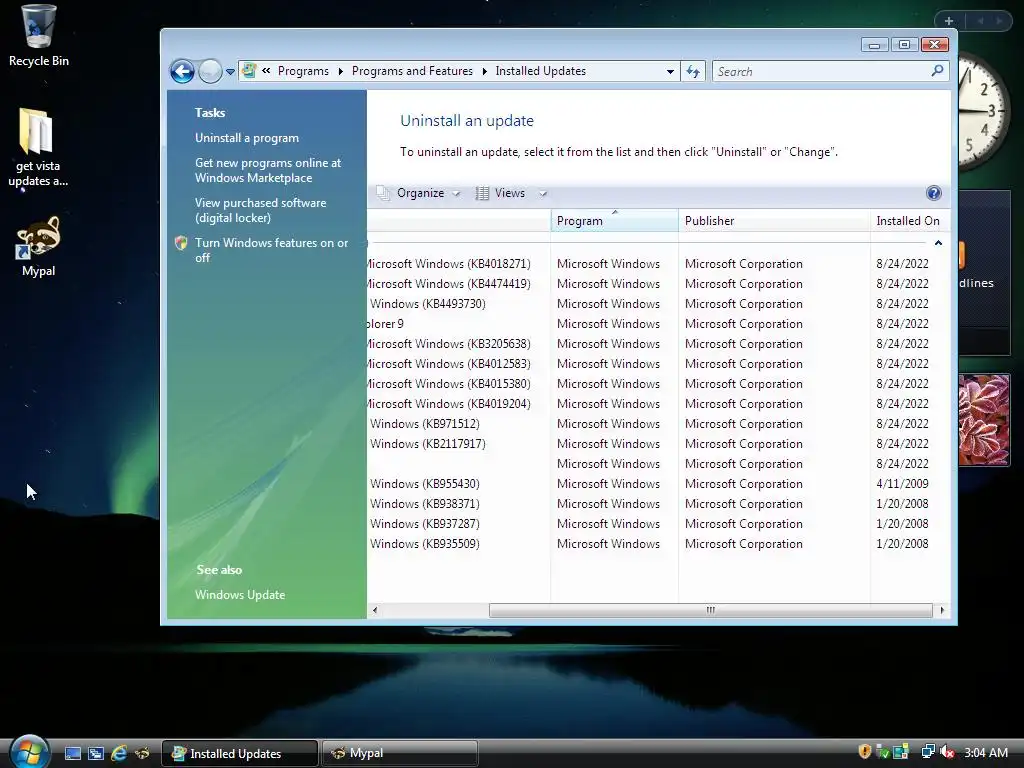Screen dimensions: 1024x768
Task: Click the slideshow gadget leaf picture
Action: [x=984, y=419]
